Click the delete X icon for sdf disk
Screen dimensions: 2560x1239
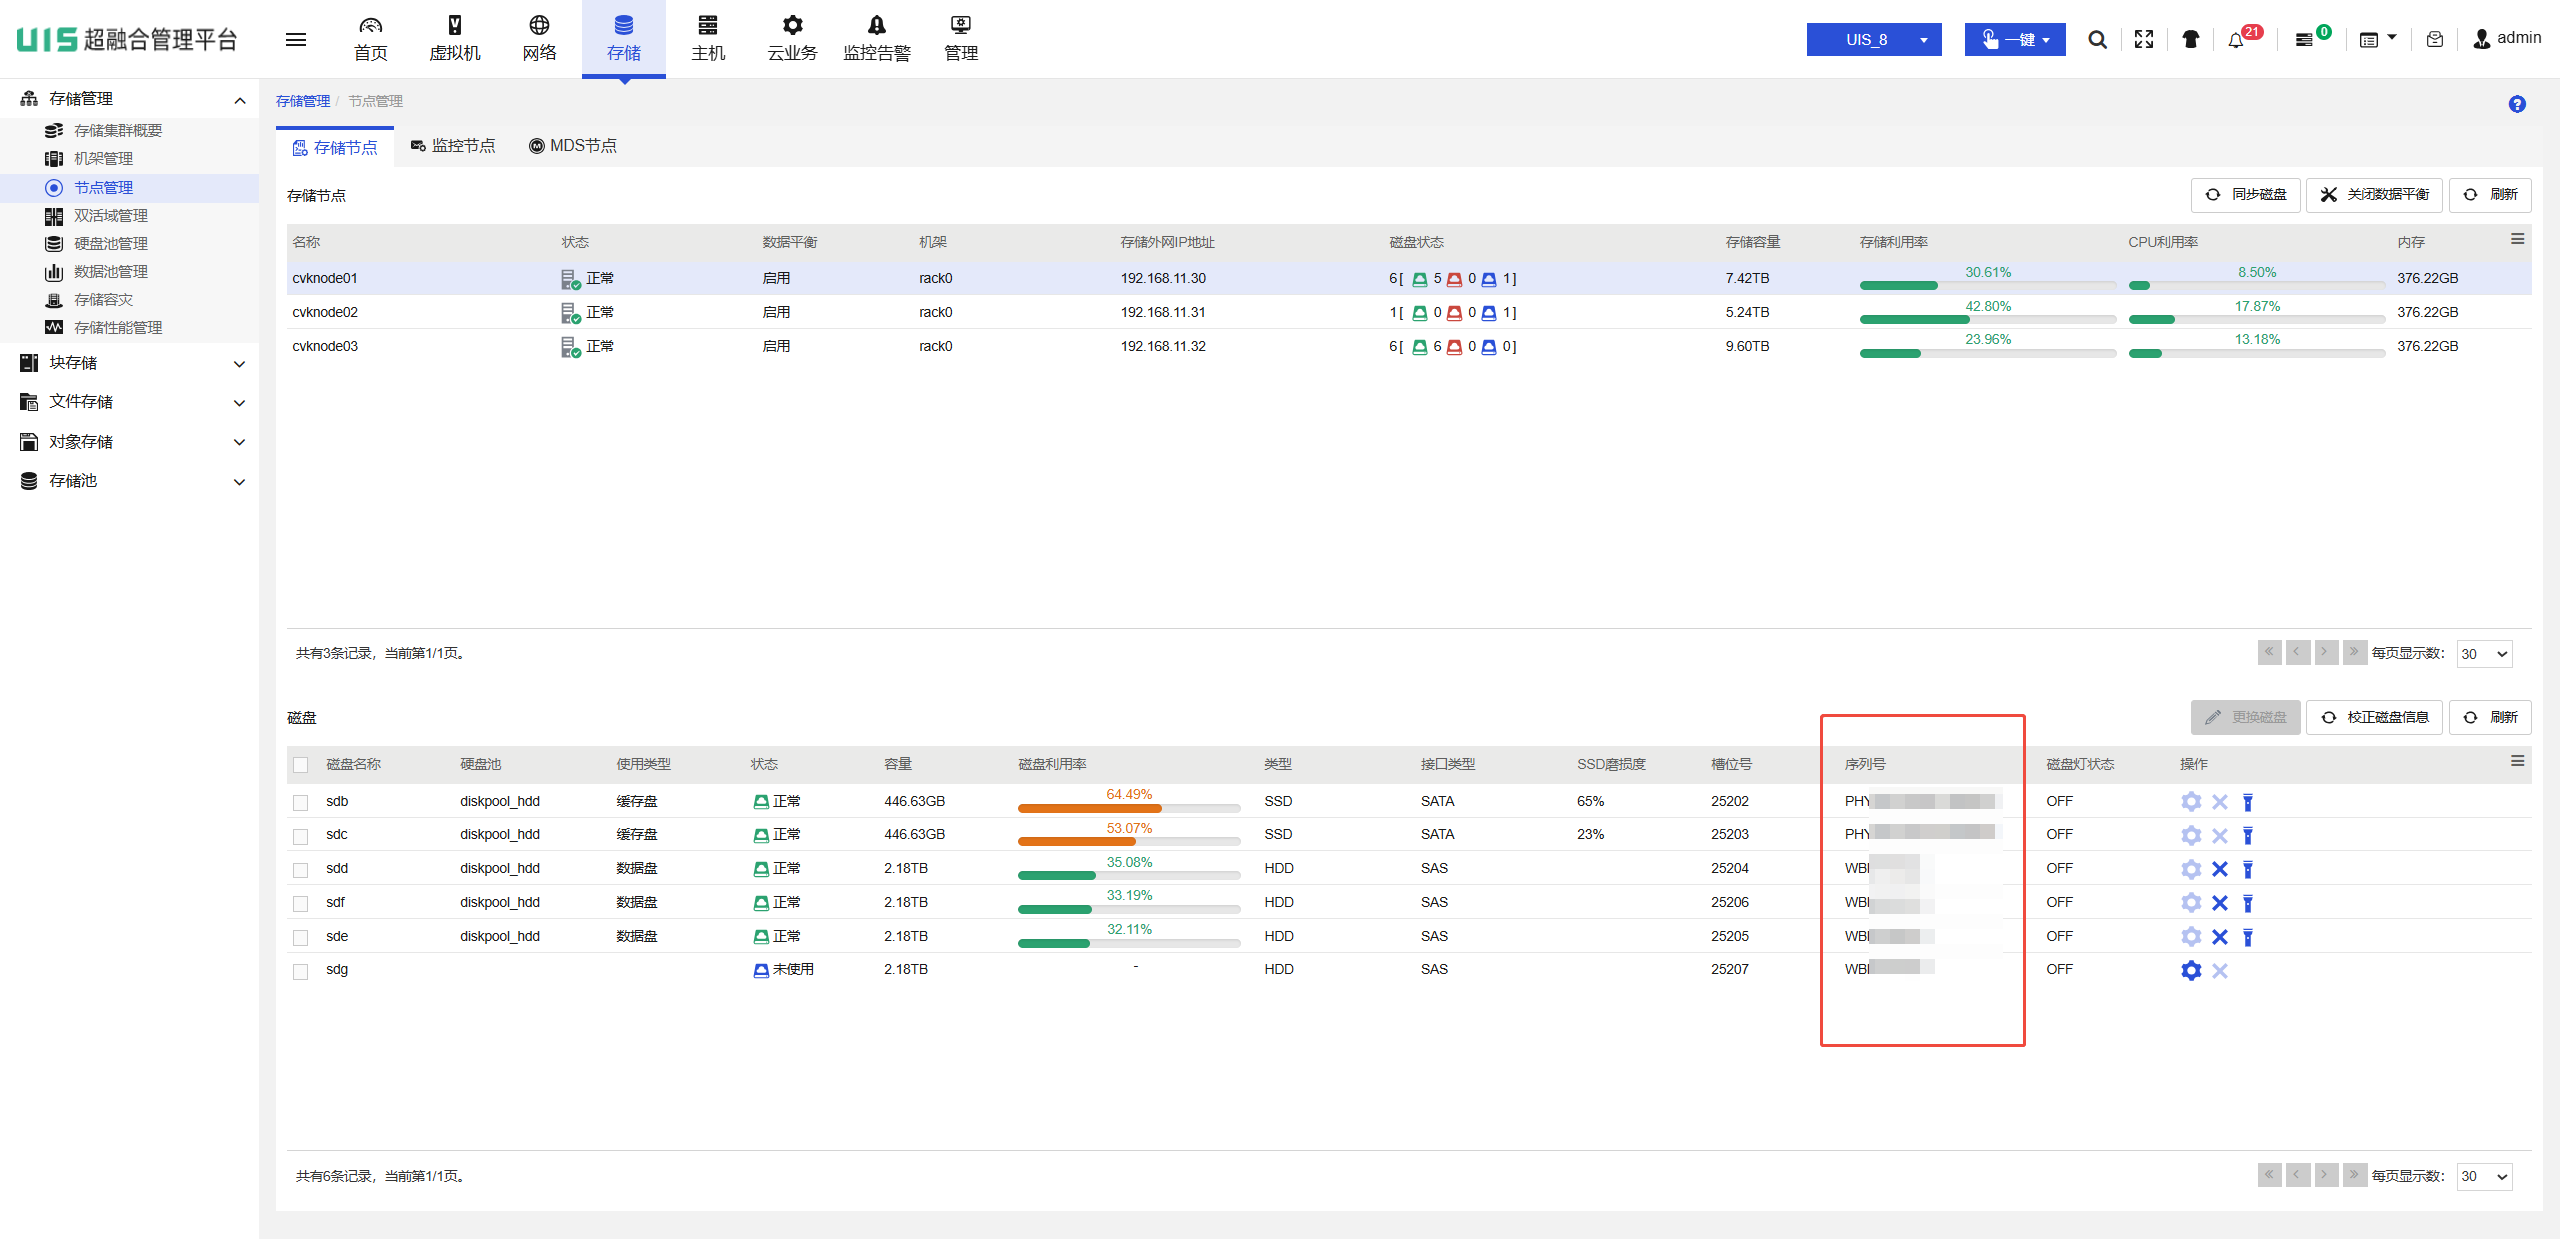2220,903
